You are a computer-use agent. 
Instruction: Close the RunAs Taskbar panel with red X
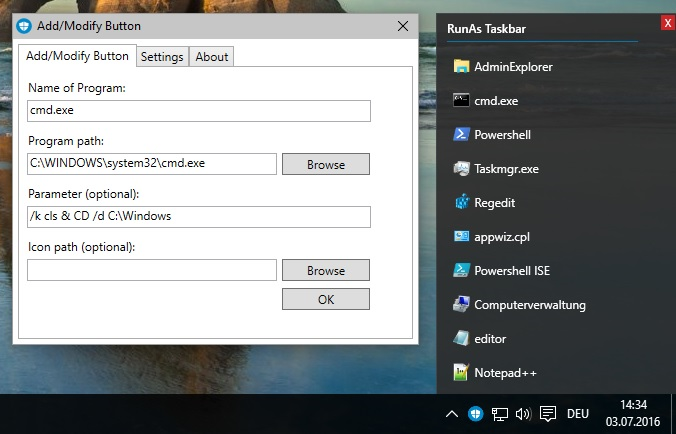pyautogui.click(x=668, y=22)
